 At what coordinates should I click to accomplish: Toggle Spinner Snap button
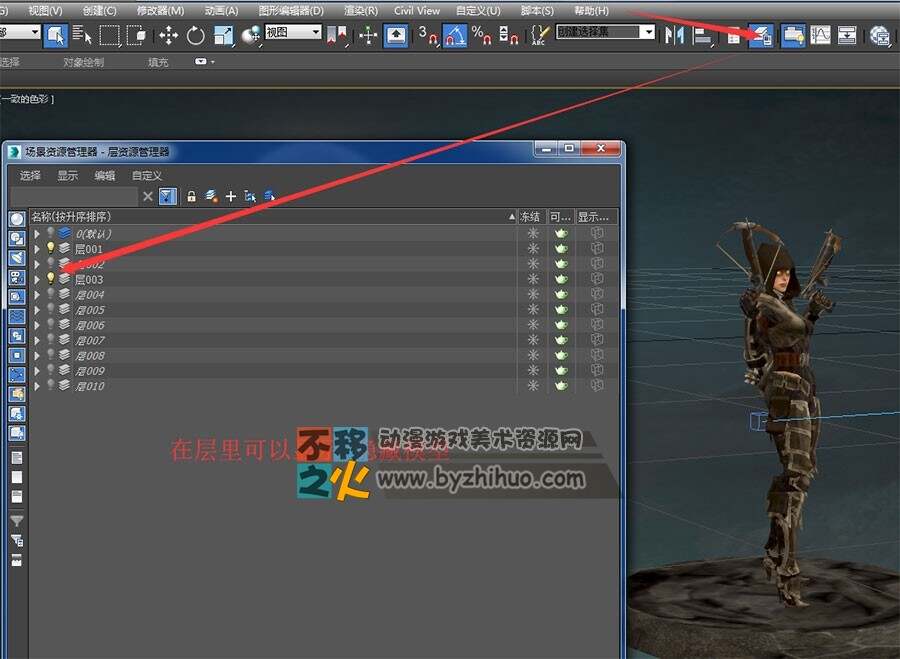(x=509, y=36)
